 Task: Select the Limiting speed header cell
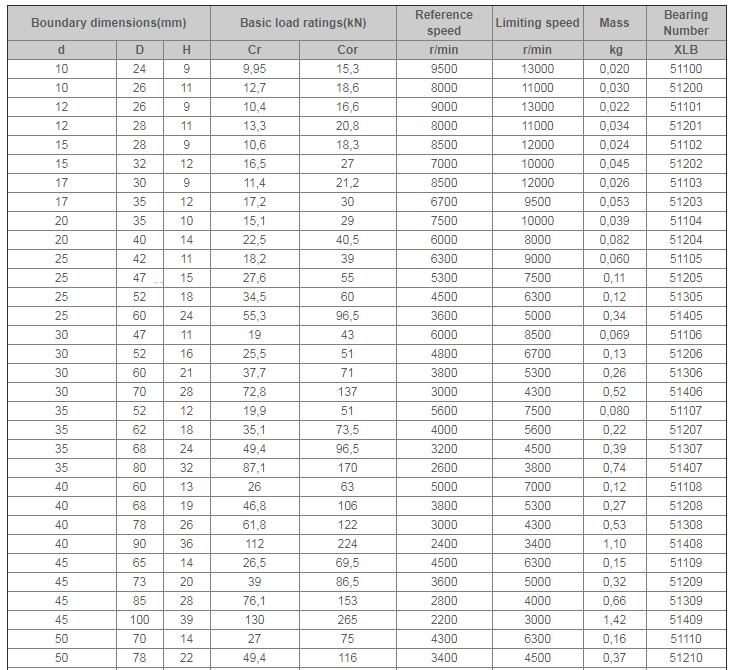point(537,23)
